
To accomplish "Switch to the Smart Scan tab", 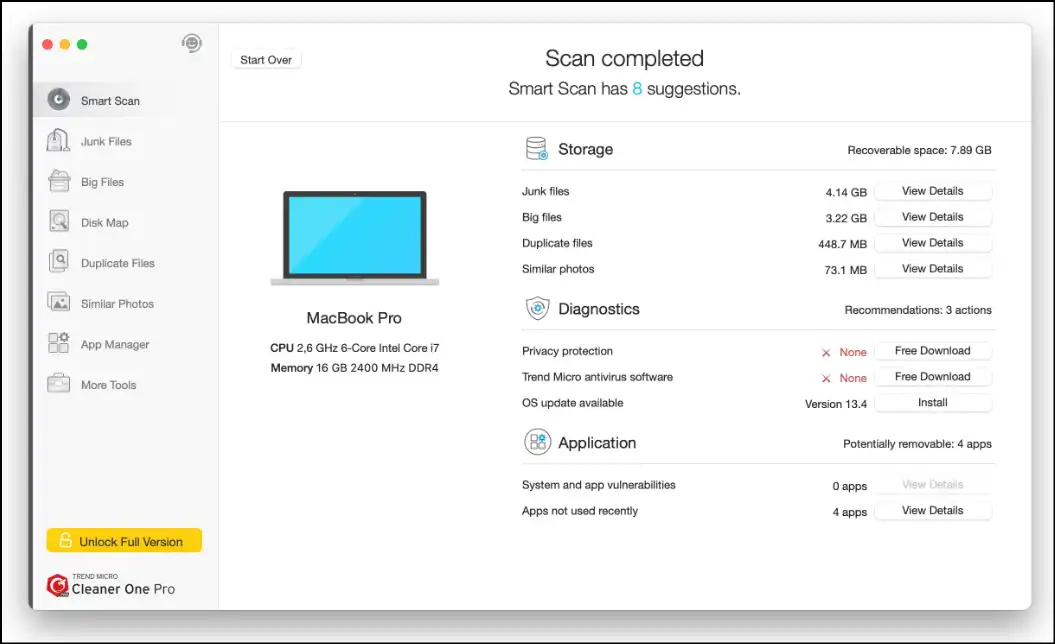I will (x=110, y=100).
